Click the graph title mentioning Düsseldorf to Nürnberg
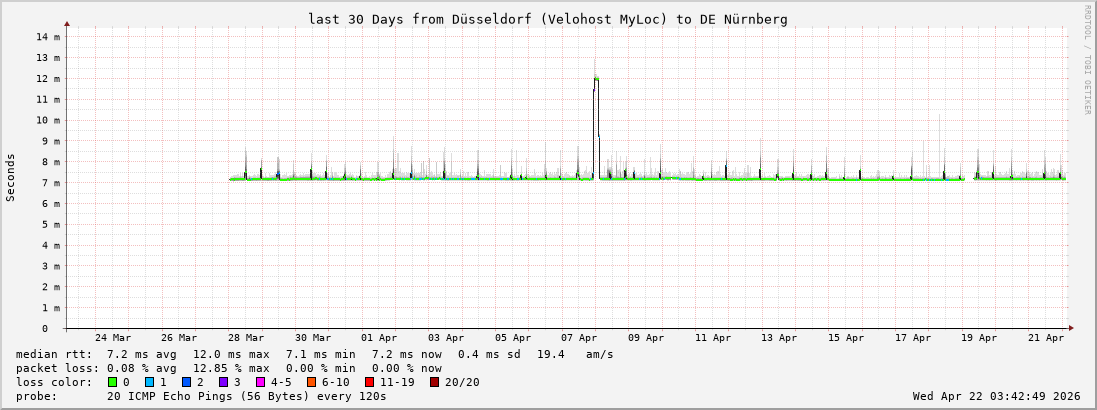The image size is (1097, 410). [x=547, y=19]
